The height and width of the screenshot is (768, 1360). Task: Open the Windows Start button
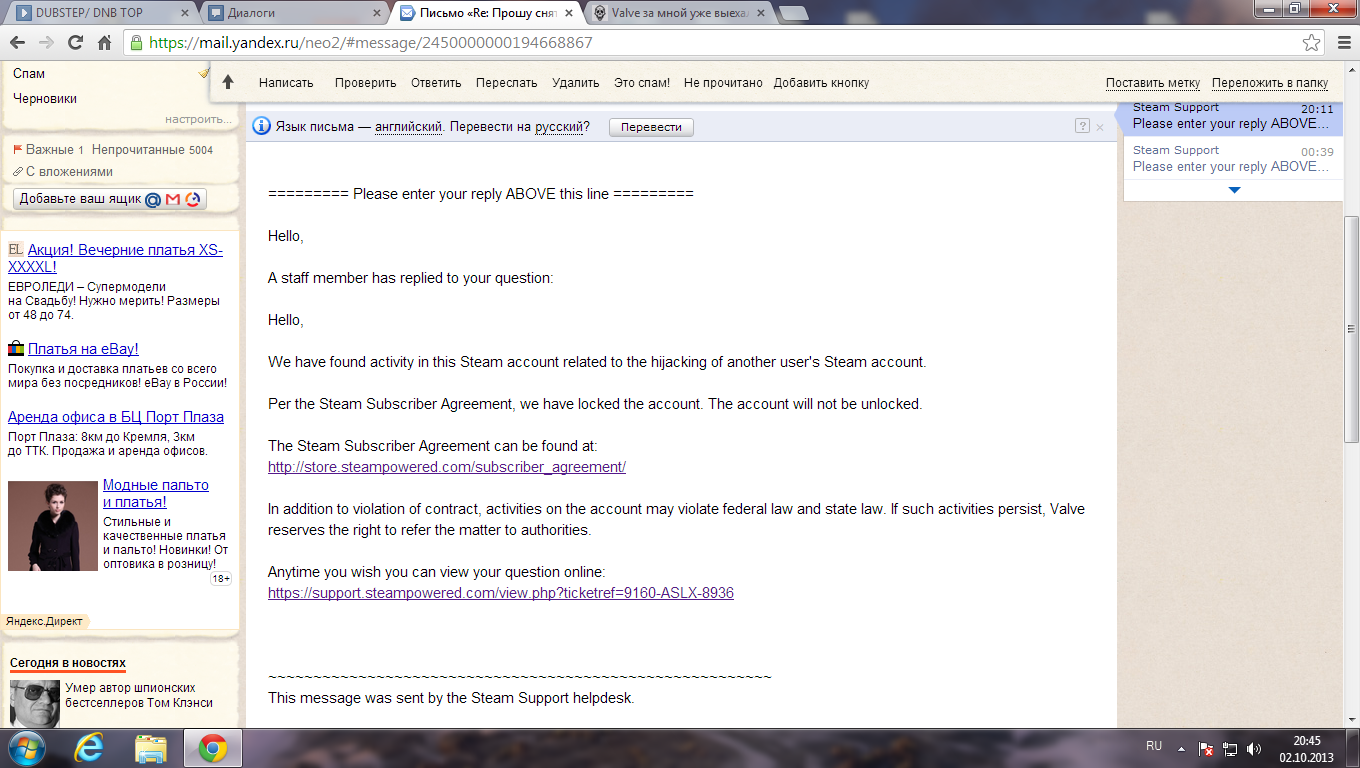click(26, 747)
